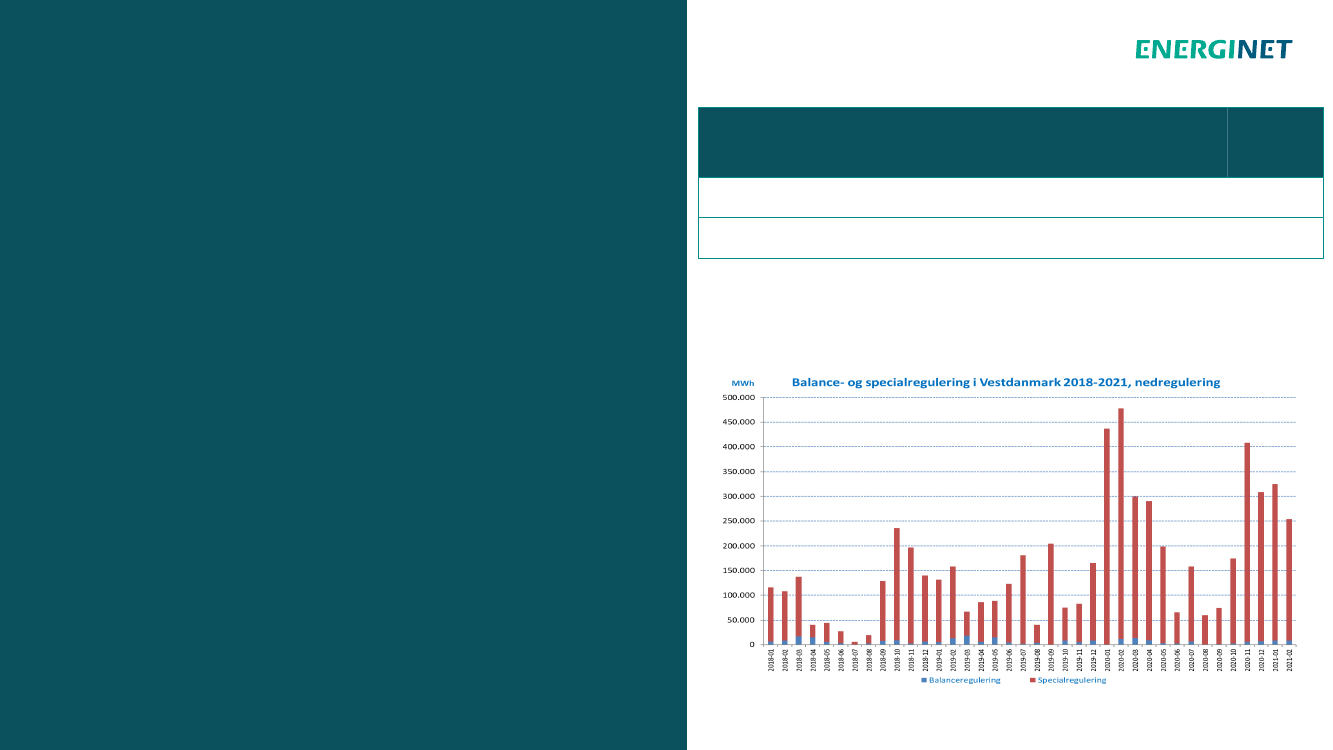Select the first empty table row
1333x750 pixels.
1010,197
